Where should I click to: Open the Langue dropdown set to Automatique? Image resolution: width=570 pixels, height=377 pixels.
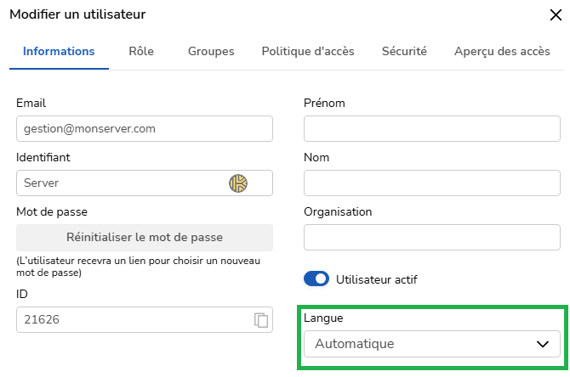(432, 344)
